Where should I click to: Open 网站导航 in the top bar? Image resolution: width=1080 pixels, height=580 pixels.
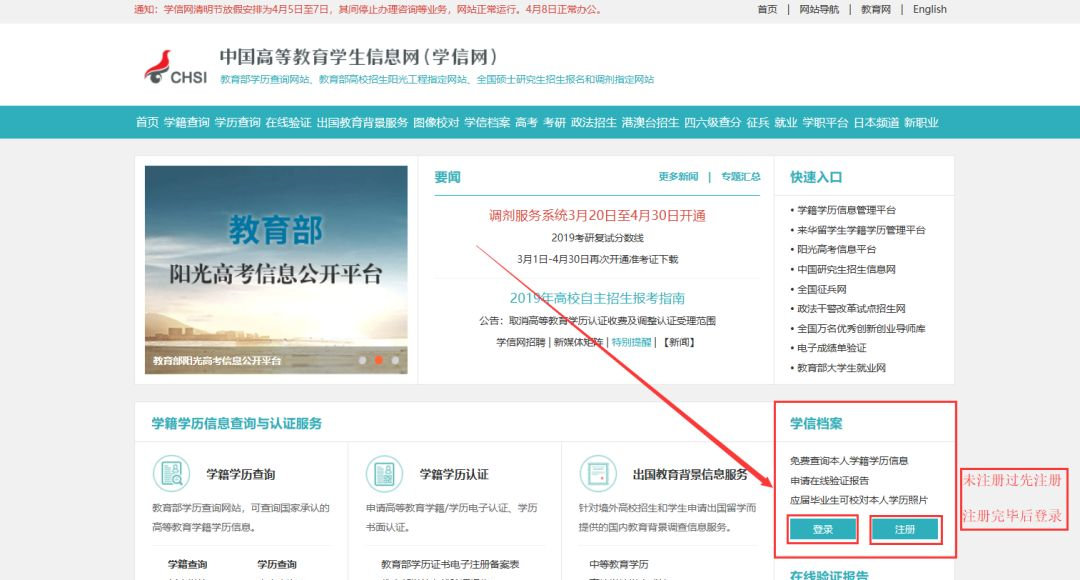(x=819, y=9)
